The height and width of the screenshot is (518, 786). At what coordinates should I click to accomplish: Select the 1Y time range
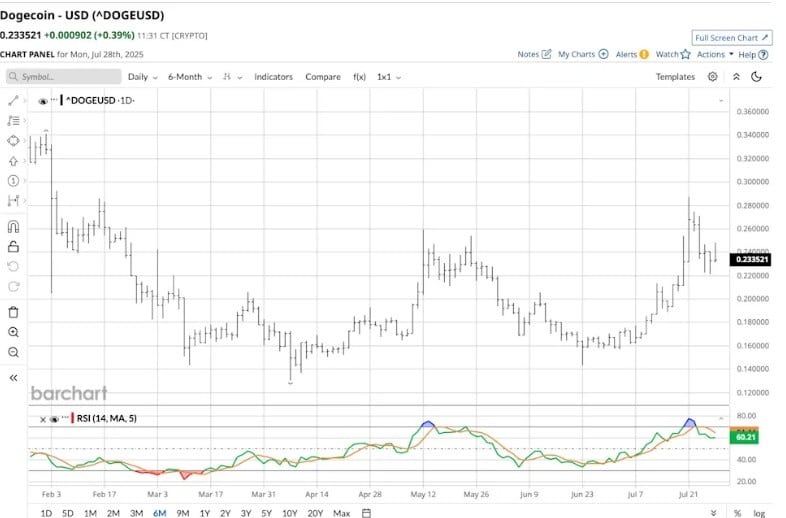point(205,513)
